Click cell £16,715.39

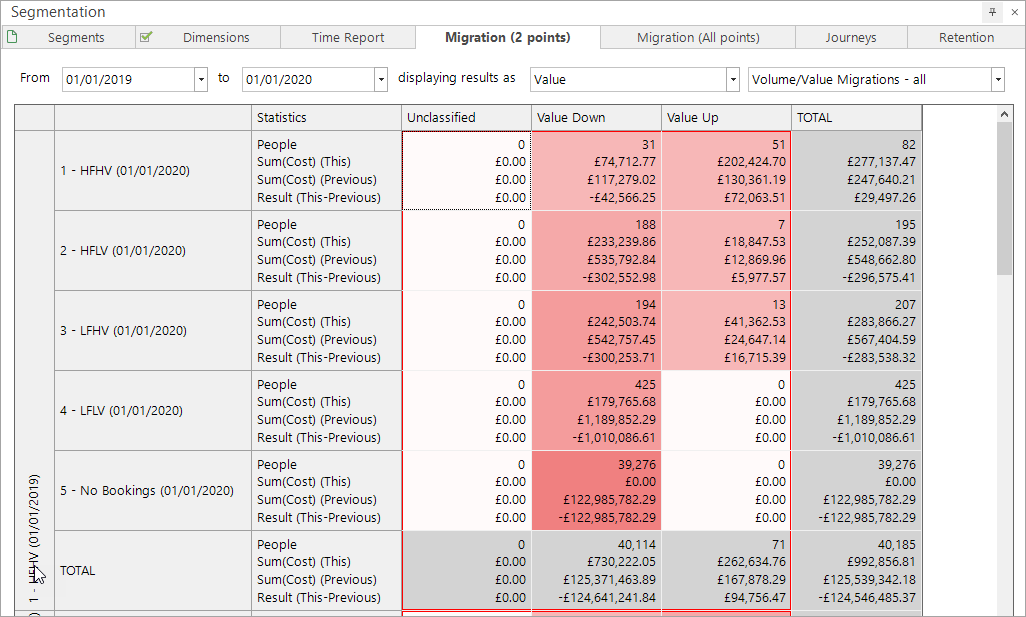pos(754,357)
